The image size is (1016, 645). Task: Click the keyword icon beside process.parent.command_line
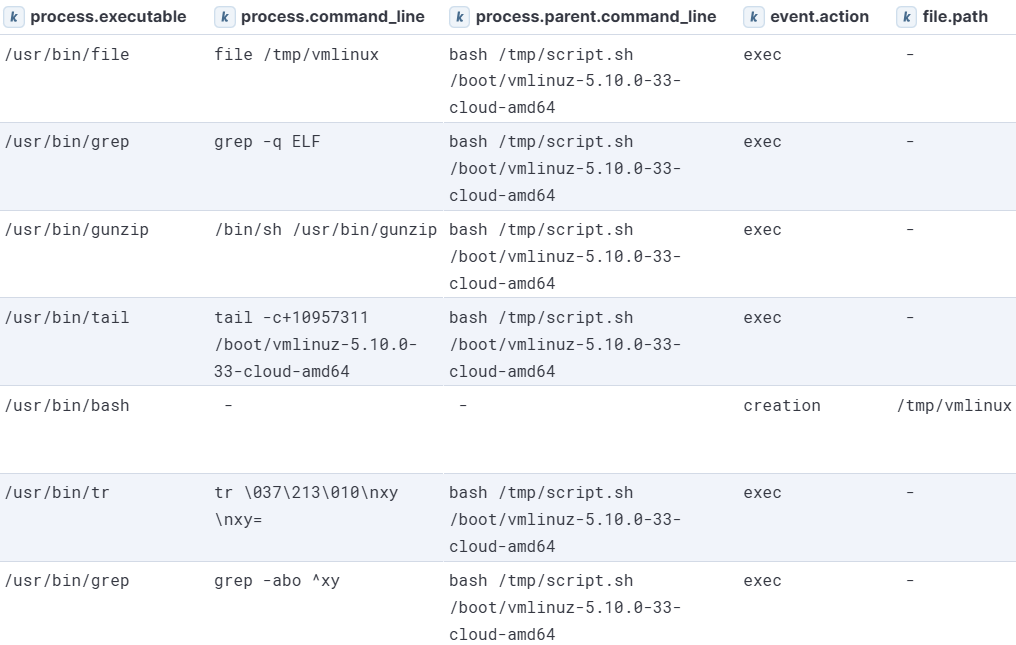click(460, 17)
